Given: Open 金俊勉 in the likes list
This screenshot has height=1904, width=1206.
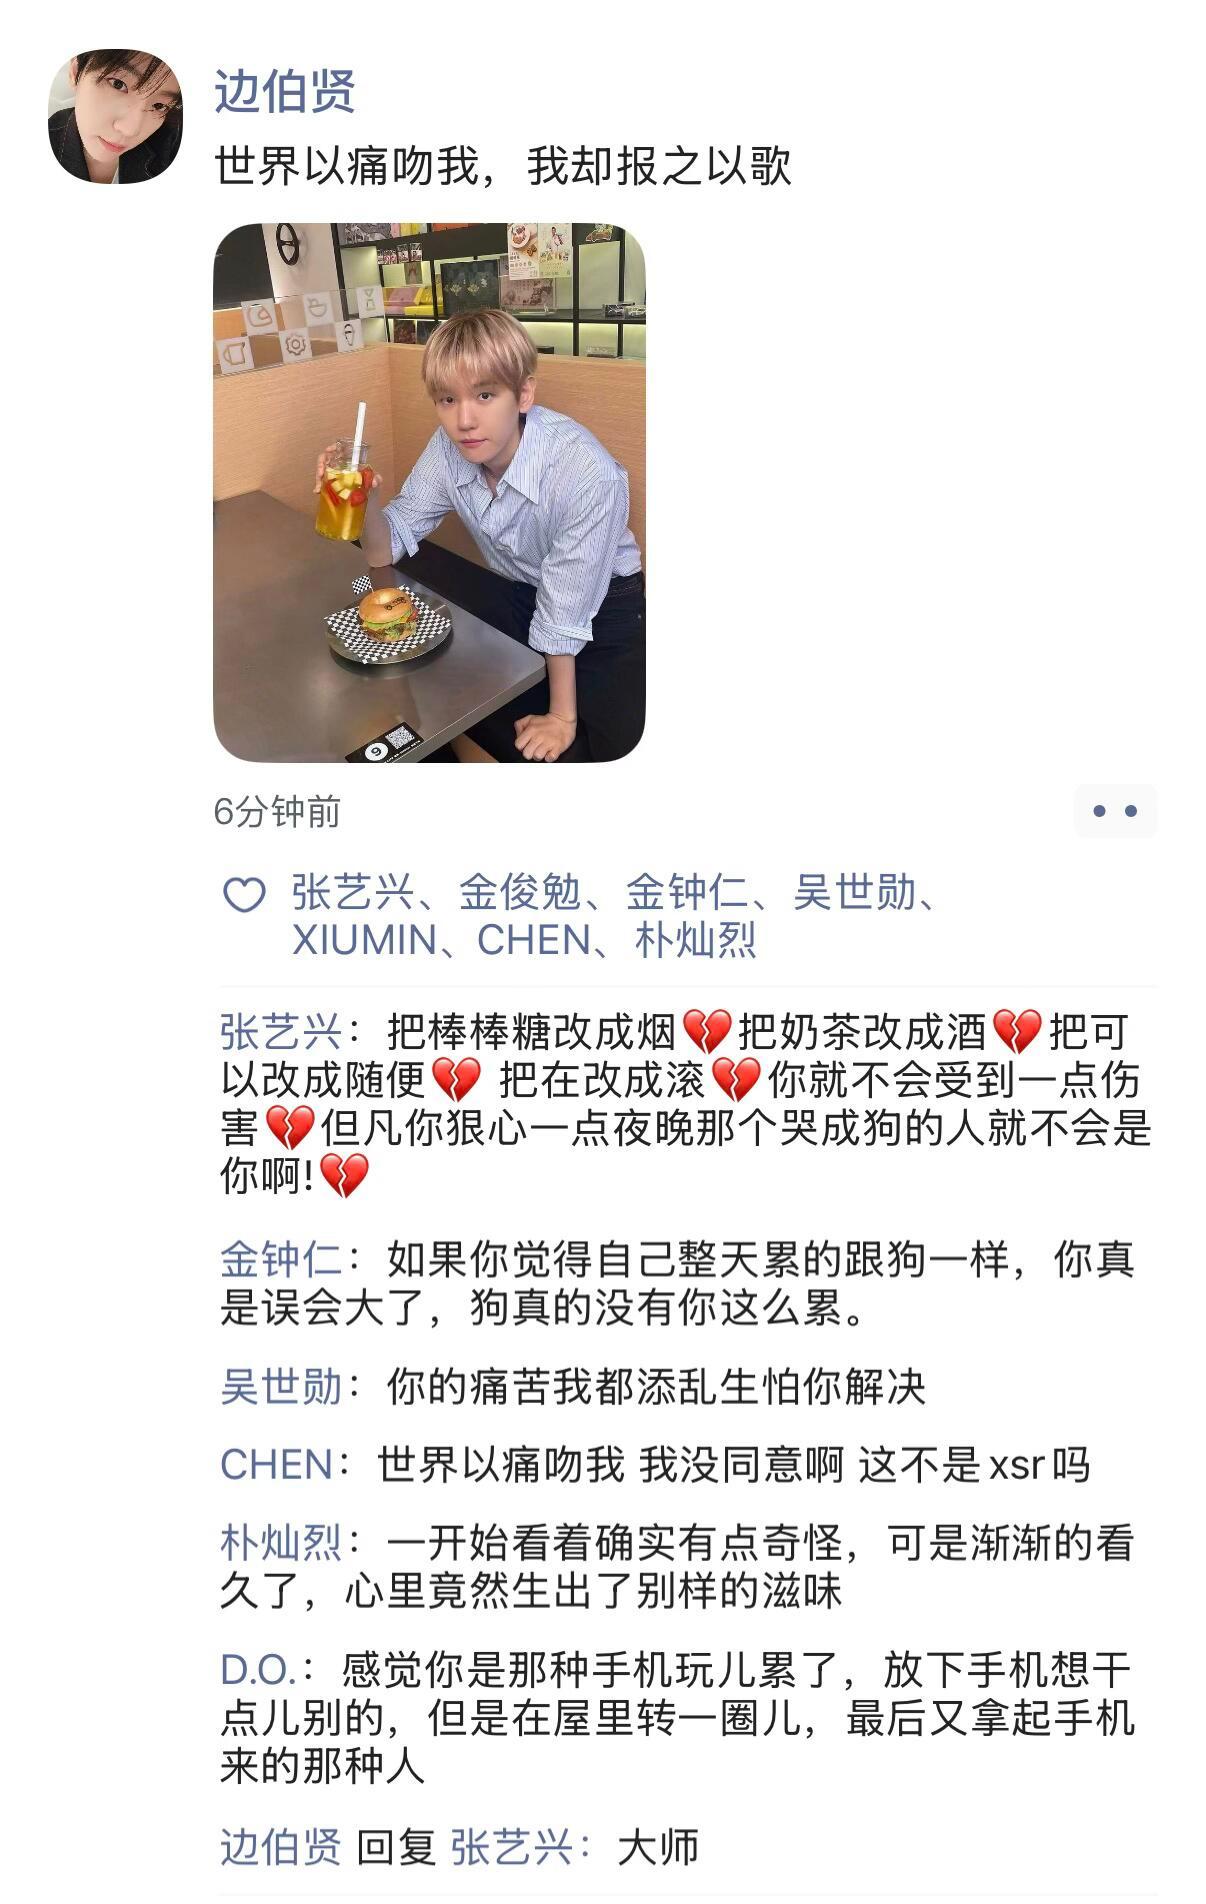Looking at the screenshot, I should (519, 892).
